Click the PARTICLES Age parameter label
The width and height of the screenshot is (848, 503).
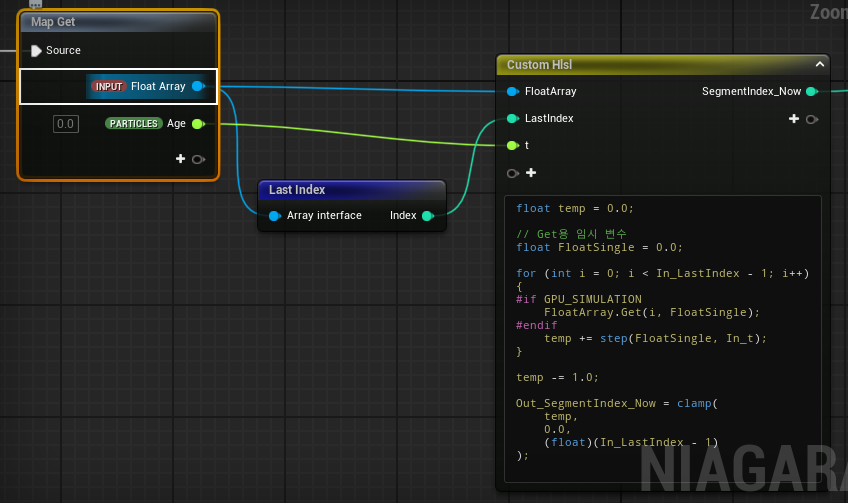145,124
